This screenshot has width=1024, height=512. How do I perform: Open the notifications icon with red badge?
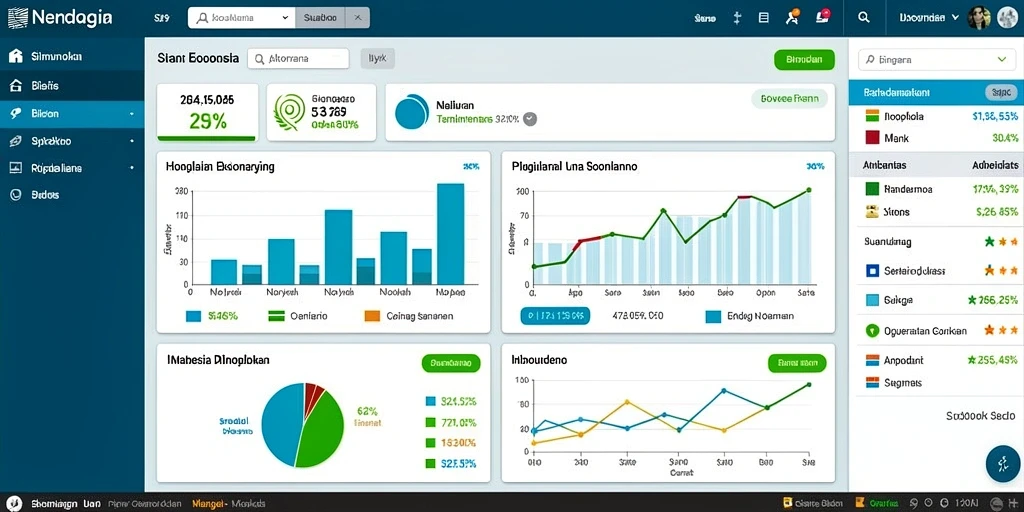coord(823,18)
